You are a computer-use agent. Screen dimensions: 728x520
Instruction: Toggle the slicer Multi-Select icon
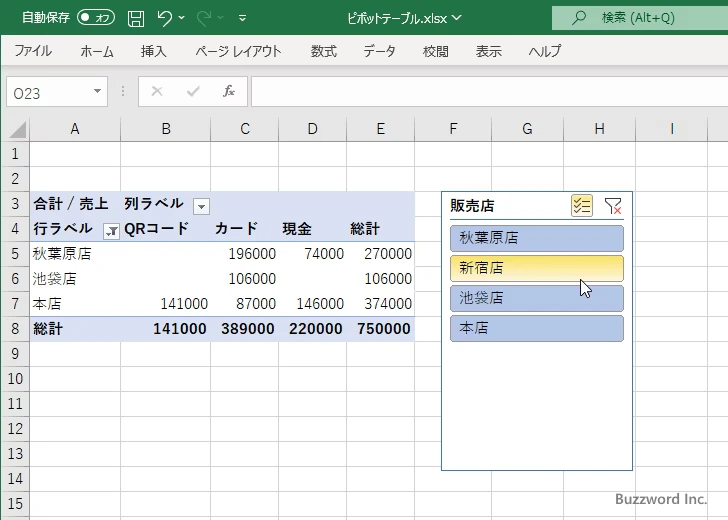point(582,206)
